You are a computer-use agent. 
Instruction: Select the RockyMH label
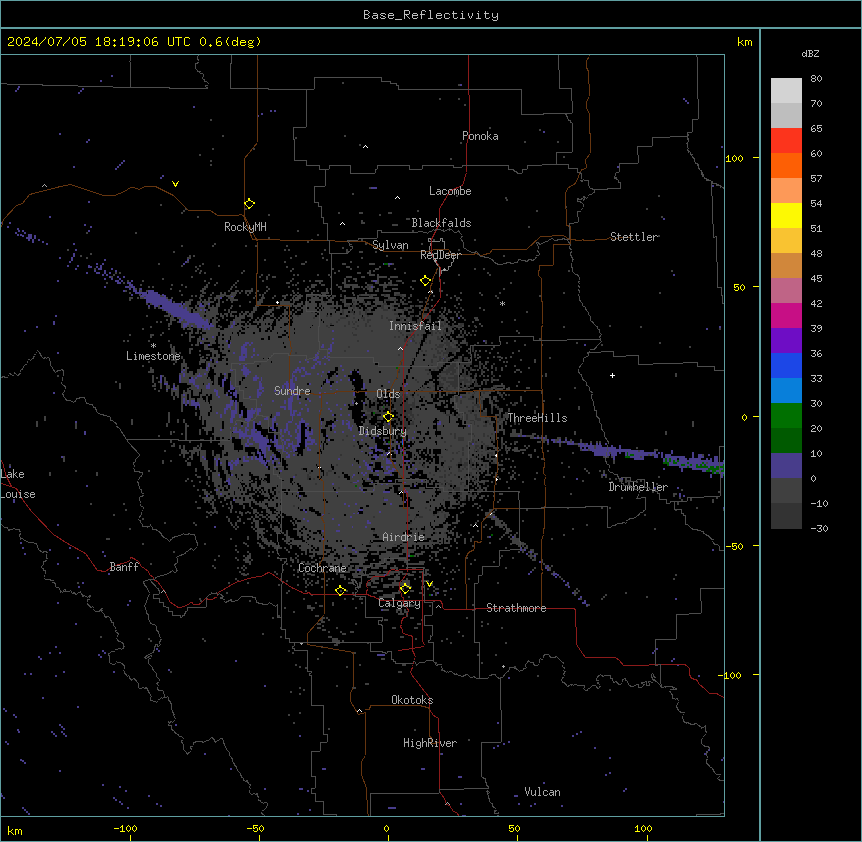click(x=245, y=226)
